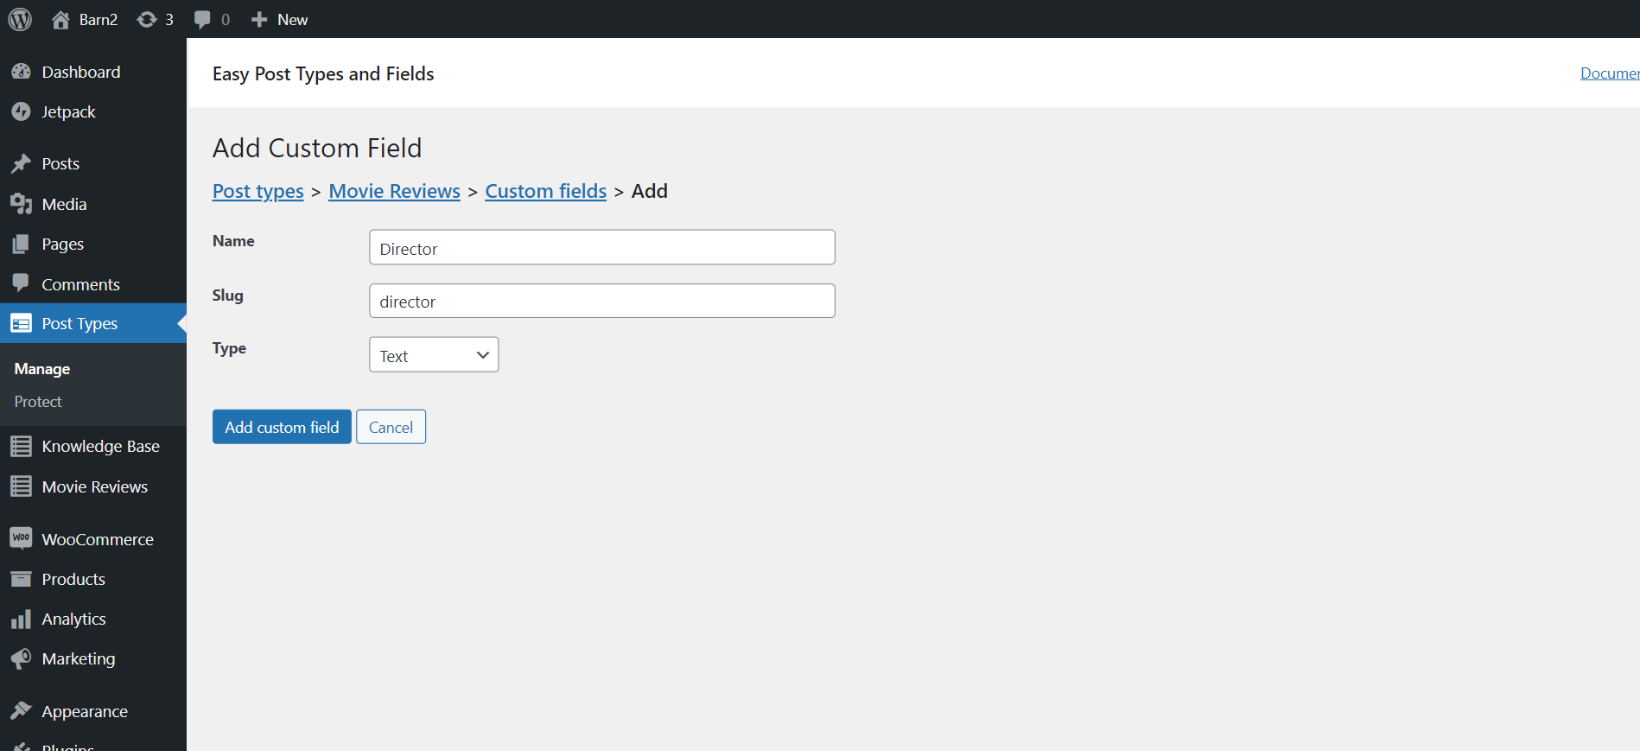The width and height of the screenshot is (1640, 751).
Task: Click inside the Name field containing Director
Action: point(601,247)
